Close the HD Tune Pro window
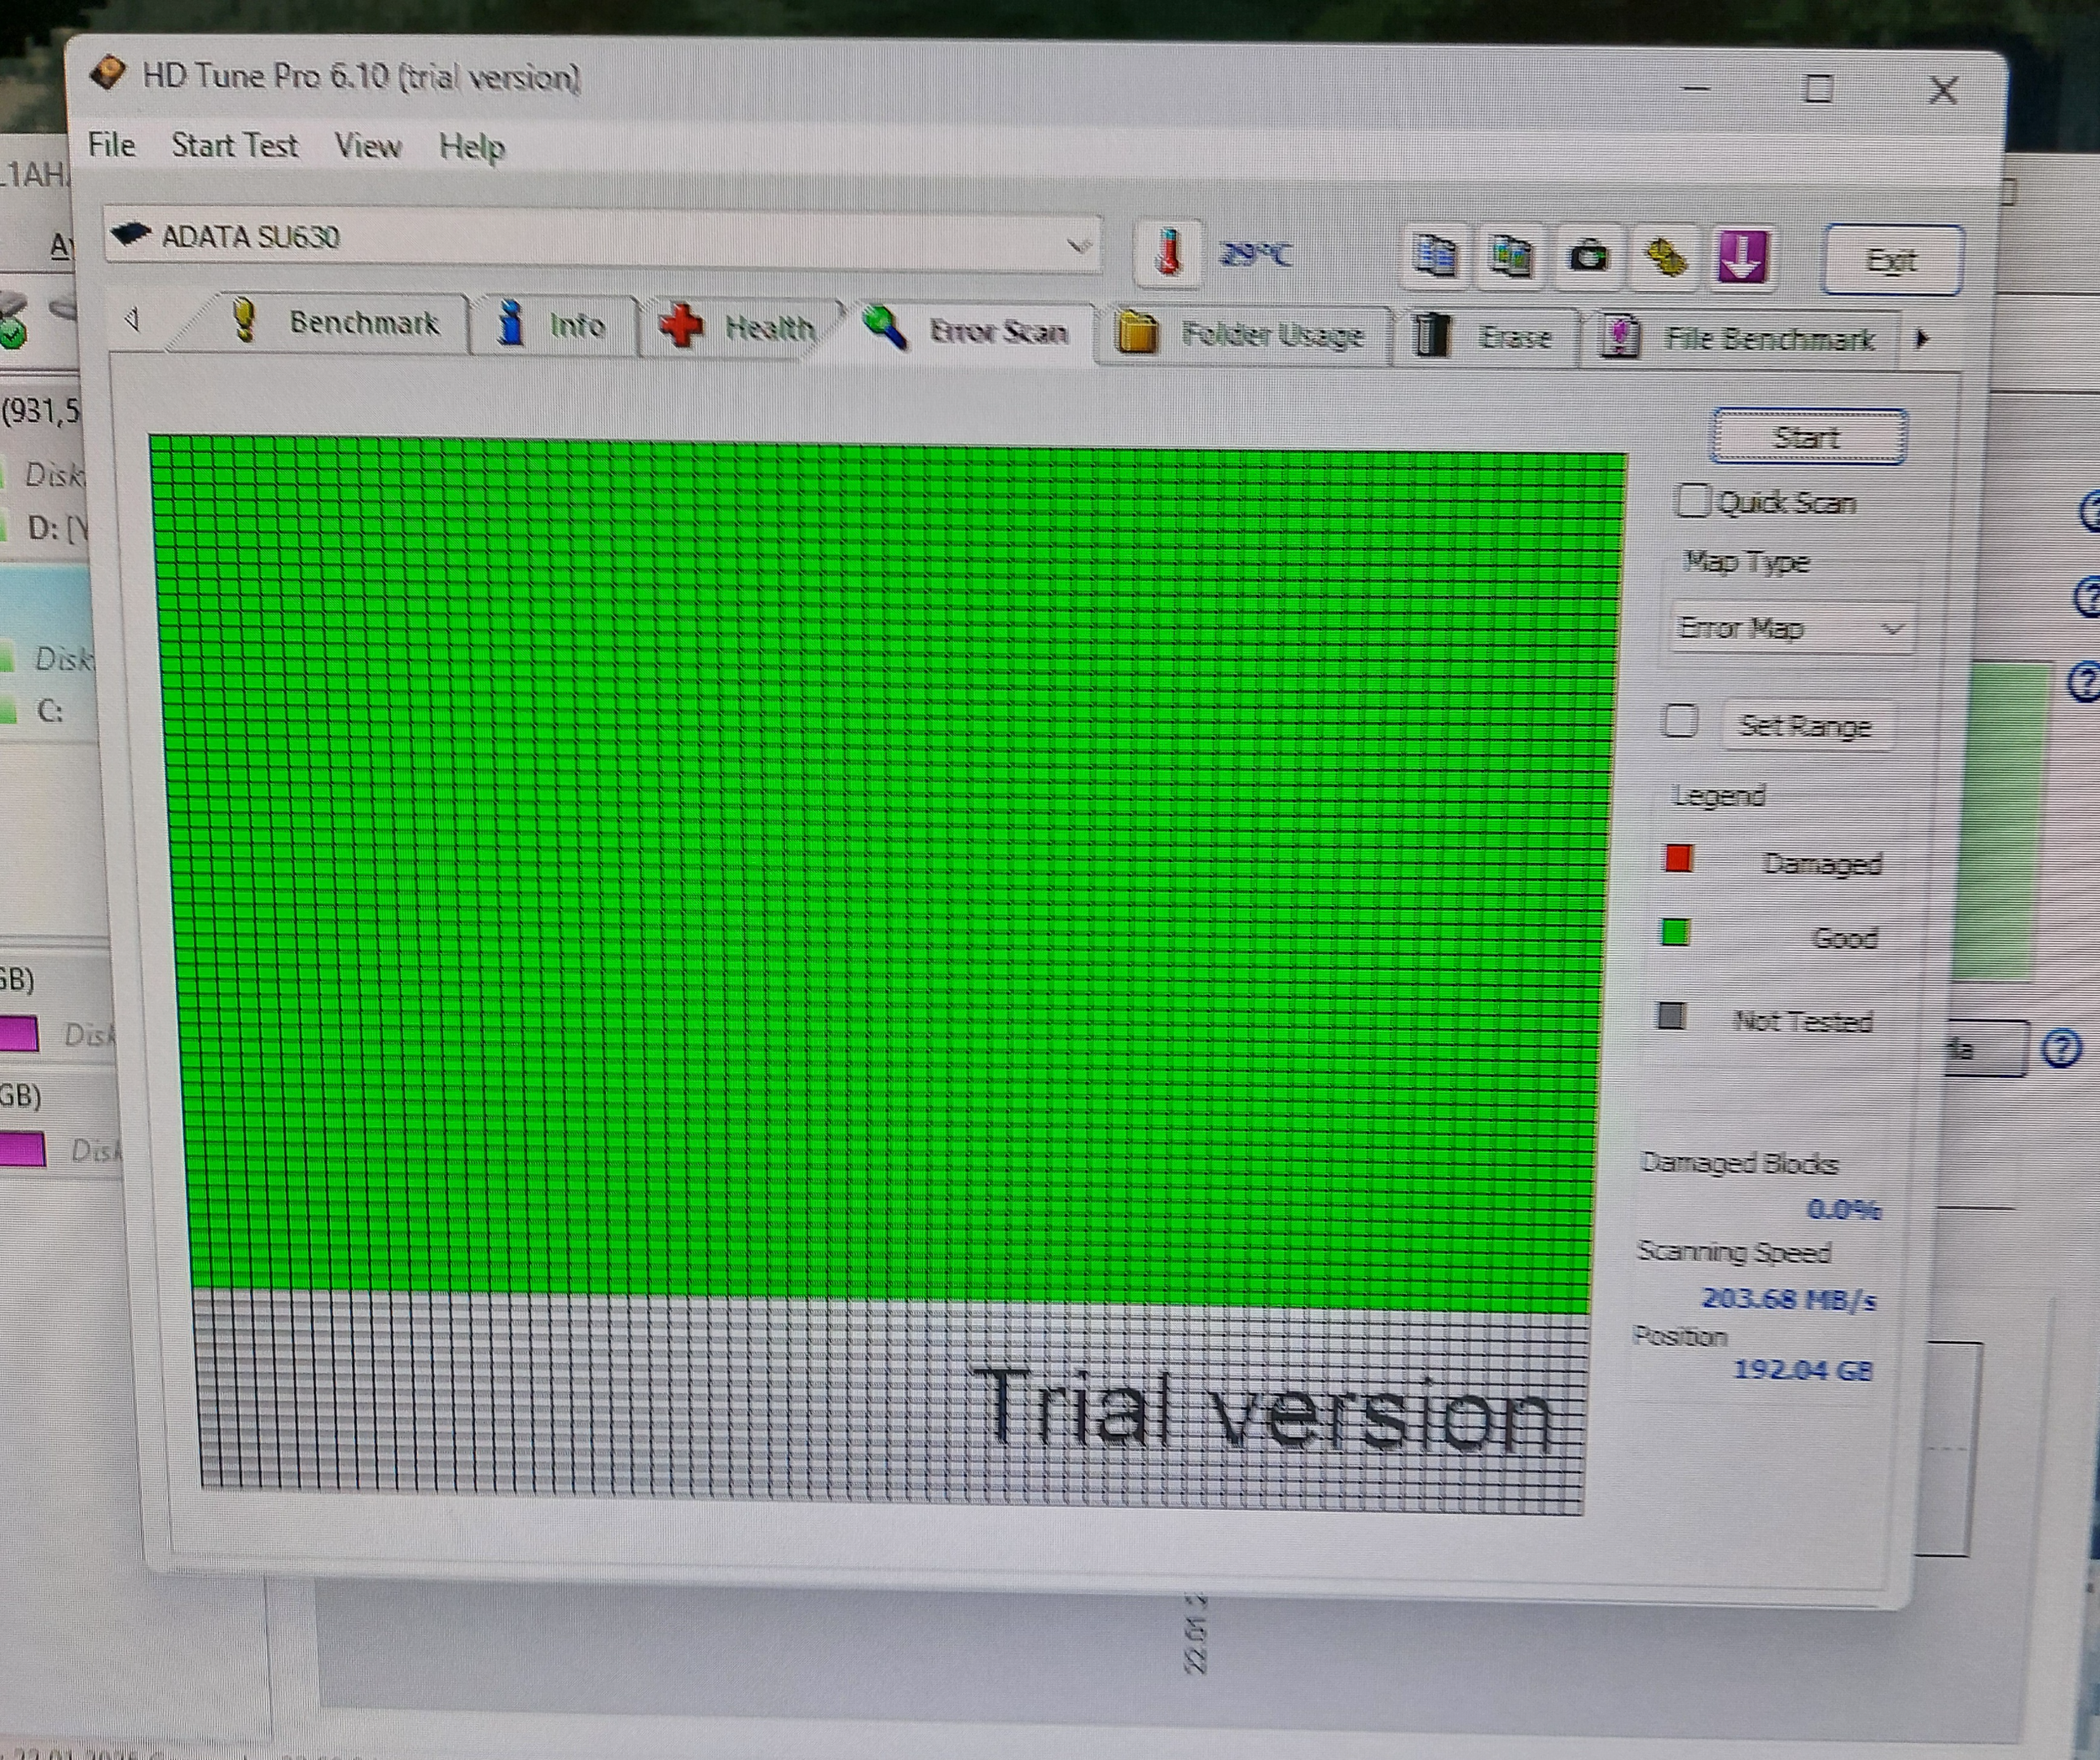Screen dimensions: 2100x1760 [1943, 91]
